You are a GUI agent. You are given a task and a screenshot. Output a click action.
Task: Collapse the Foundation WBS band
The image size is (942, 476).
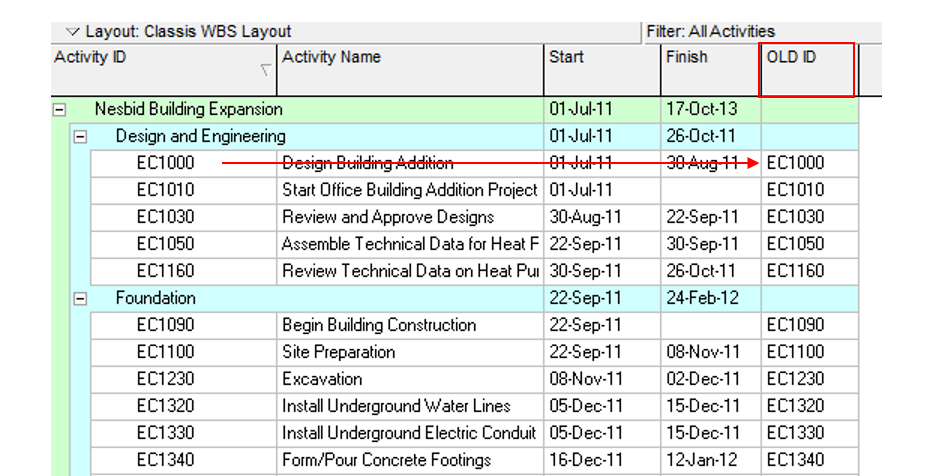point(80,299)
